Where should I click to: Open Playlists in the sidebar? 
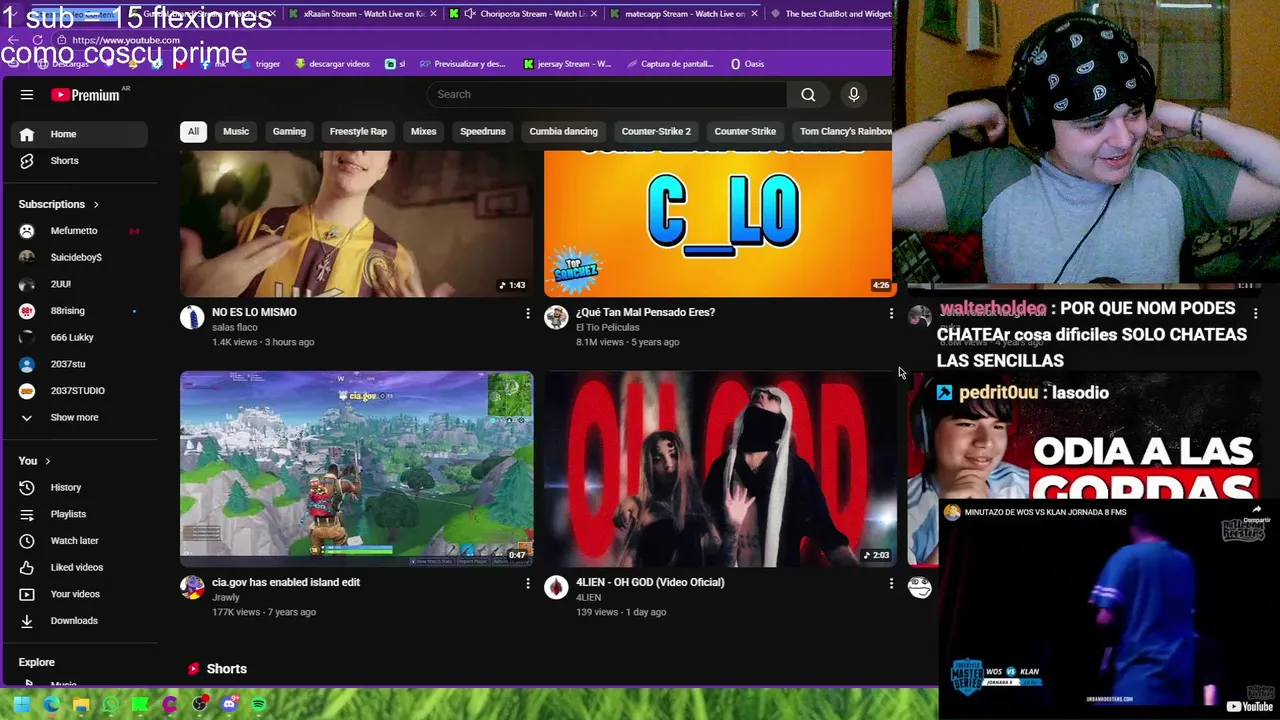pyautogui.click(x=78, y=514)
